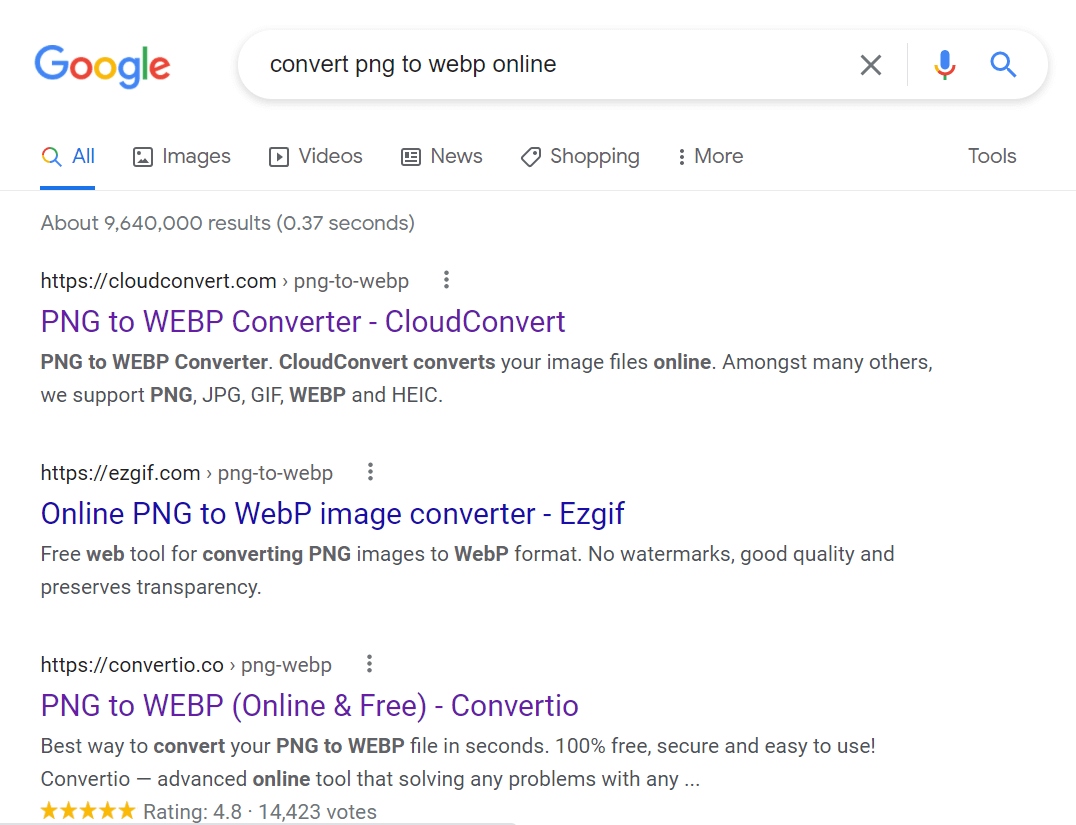Switch to the Videos tab
The image size is (1076, 825).
tap(316, 156)
